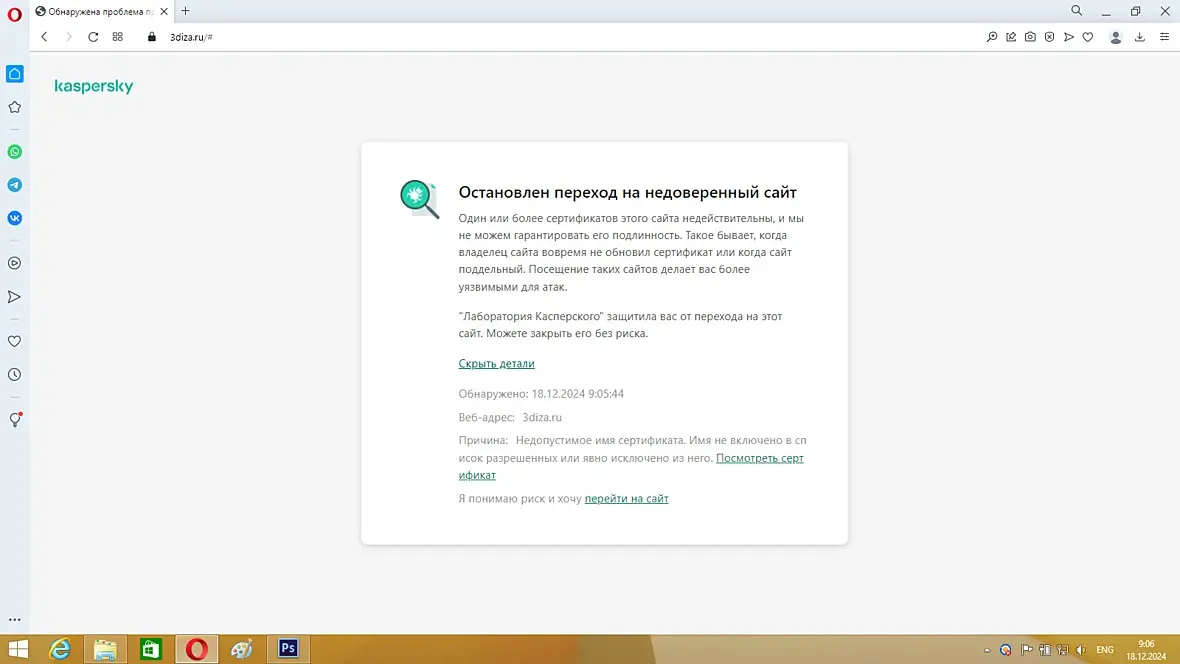Image resolution: width=1180 pixels, height=664 pixels.
Task: Open Photoshop from the taskbar
Action: [x=287, y=649]
